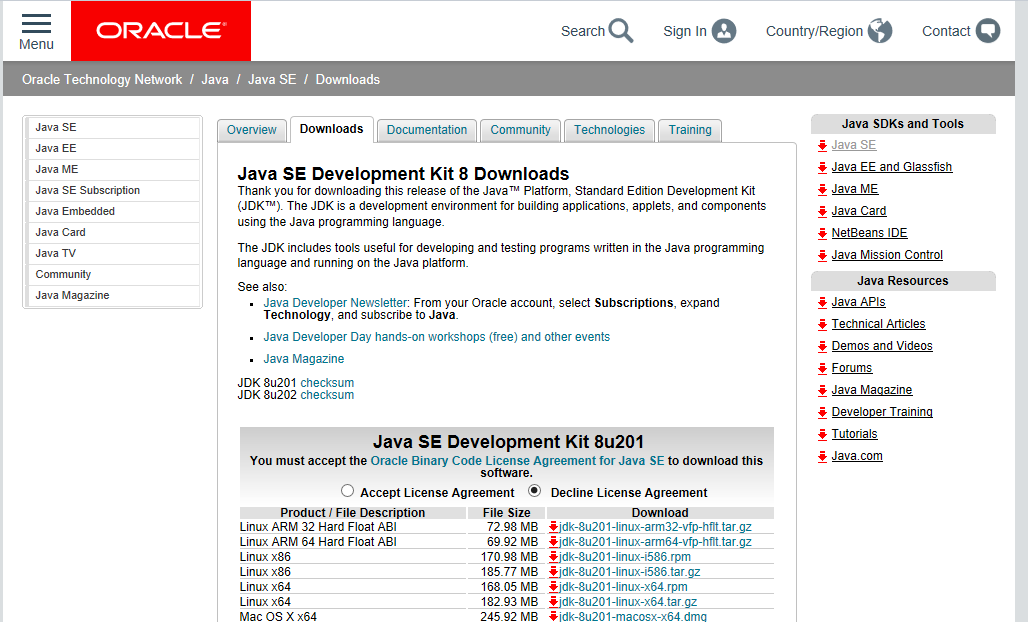Open the JDK 8u202 checksum link

coord(327,395)
